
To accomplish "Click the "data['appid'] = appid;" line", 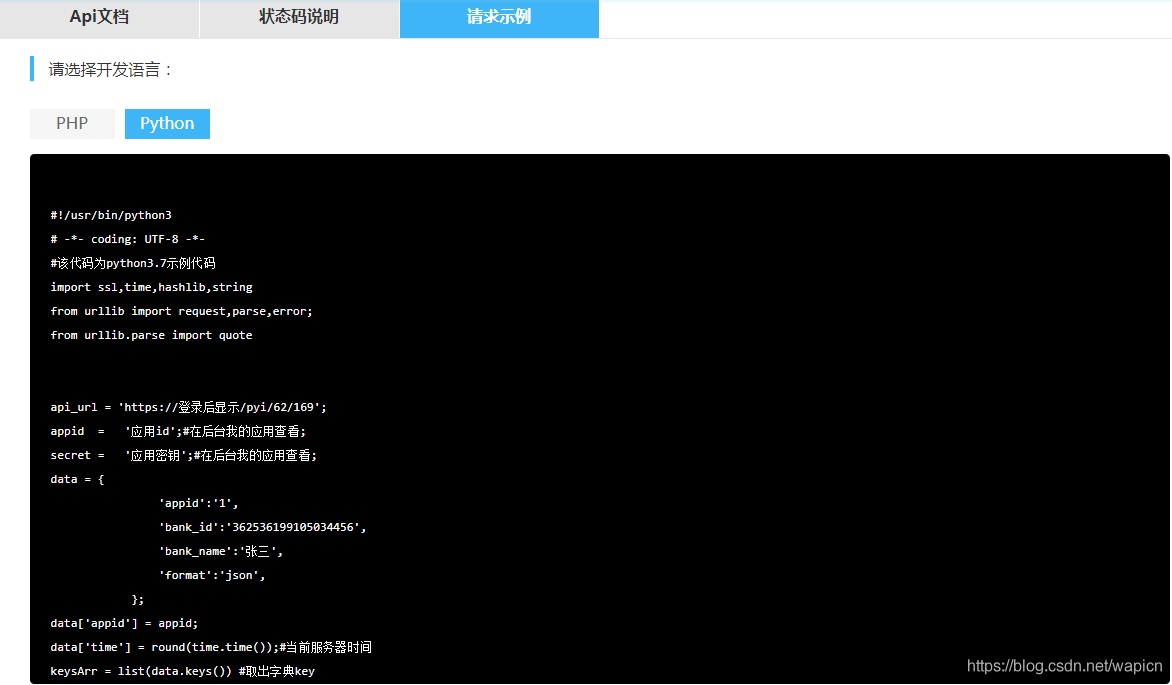I will point(124,624).
